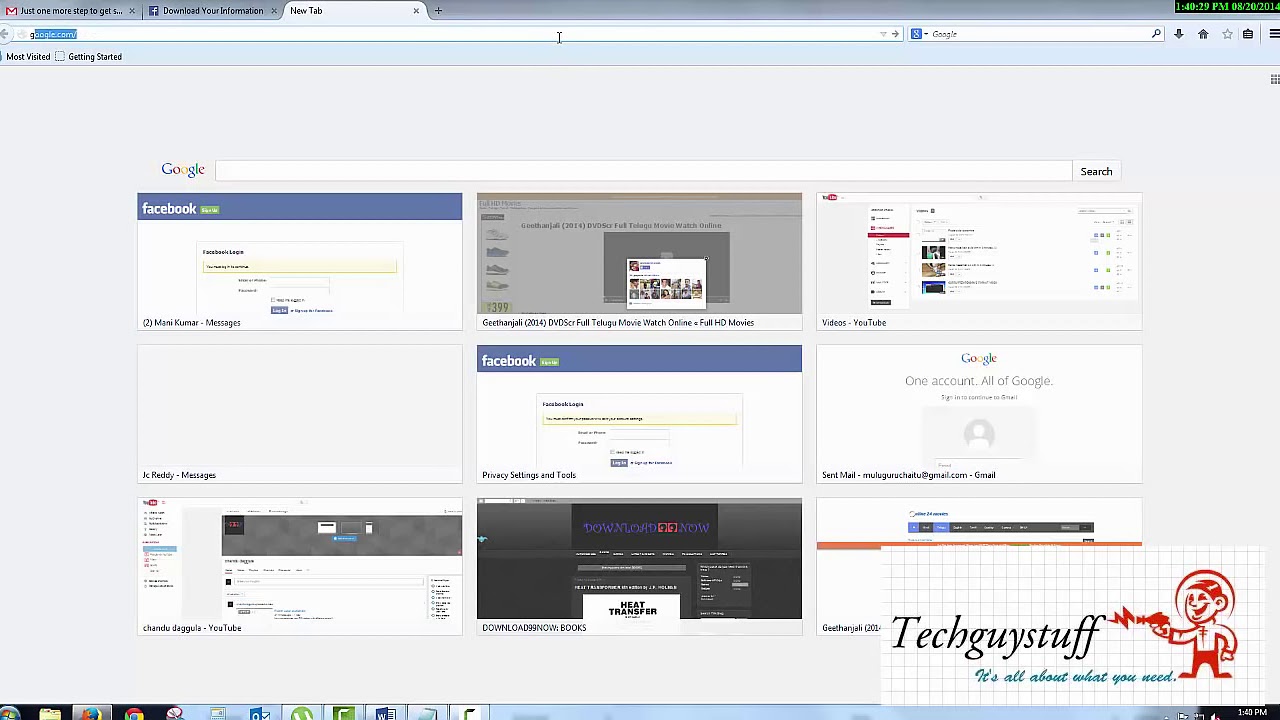
Task: Open URL history dropdown arrow
Action: pyautogui.click(x=883, y=34)
